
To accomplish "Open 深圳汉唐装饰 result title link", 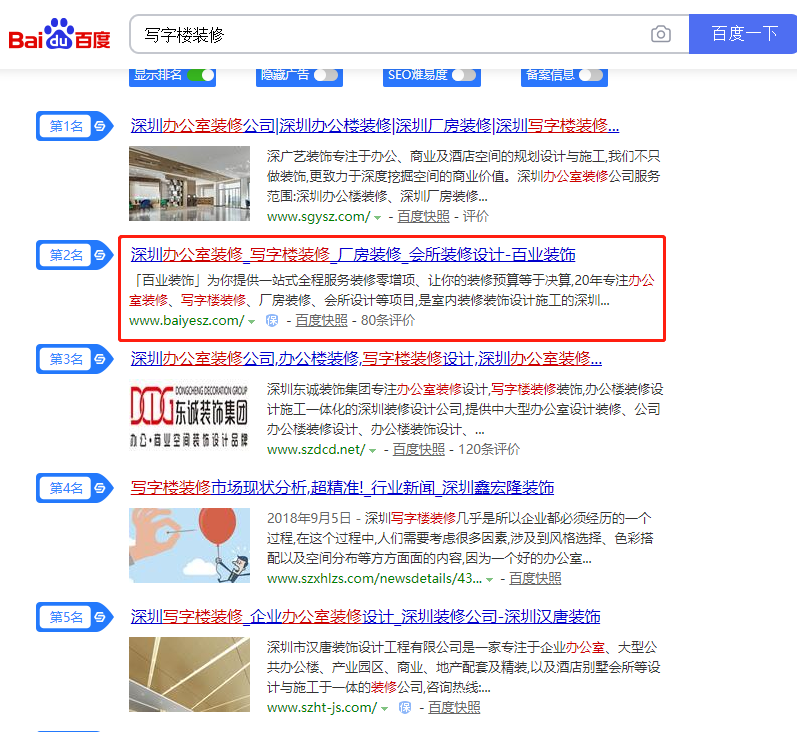I will pyautogui.click(x=365, y=617).
